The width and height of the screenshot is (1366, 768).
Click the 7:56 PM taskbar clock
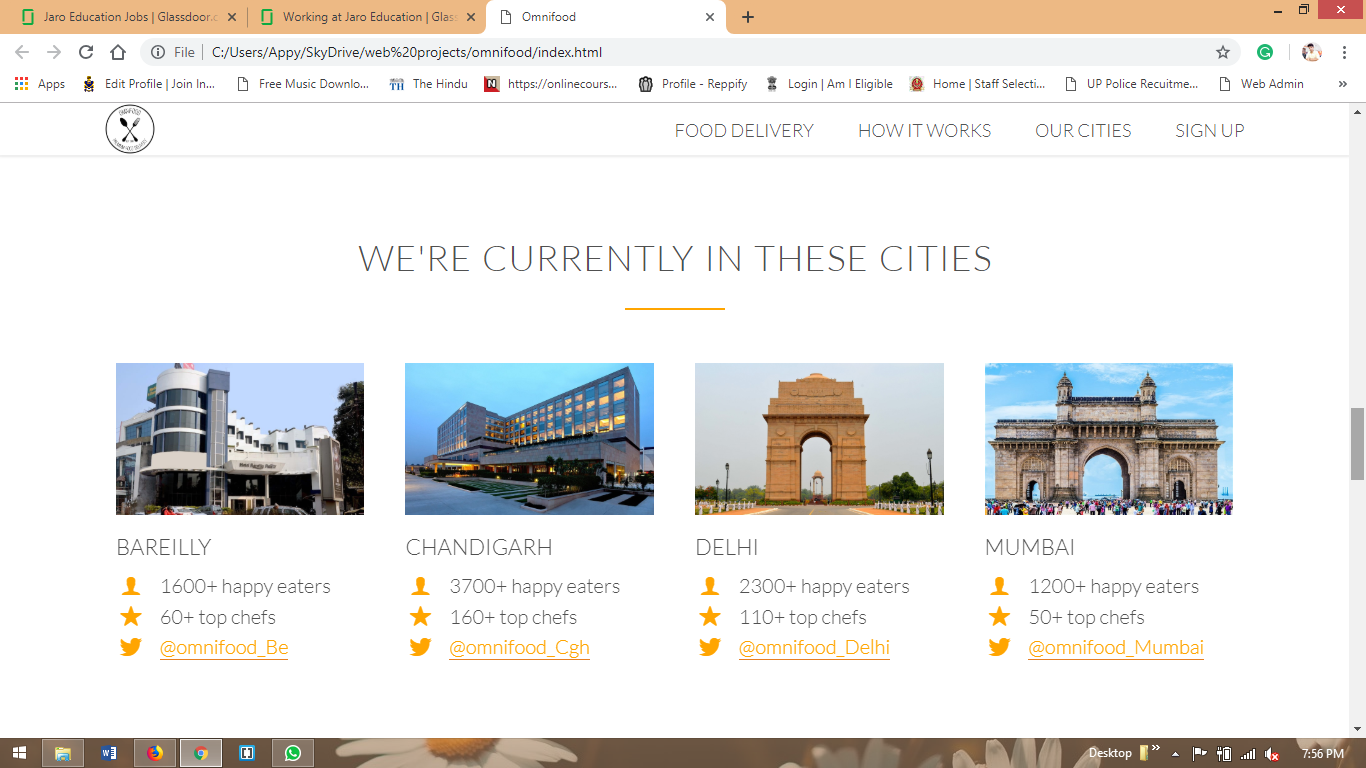1323,754
